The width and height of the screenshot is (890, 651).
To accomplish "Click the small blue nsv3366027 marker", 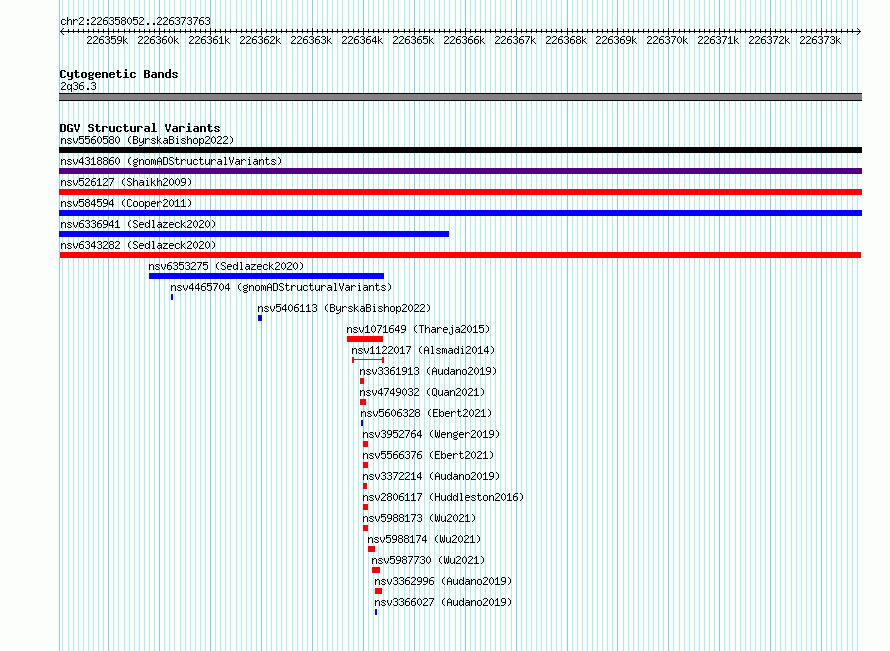I will (x=376, y=612).
